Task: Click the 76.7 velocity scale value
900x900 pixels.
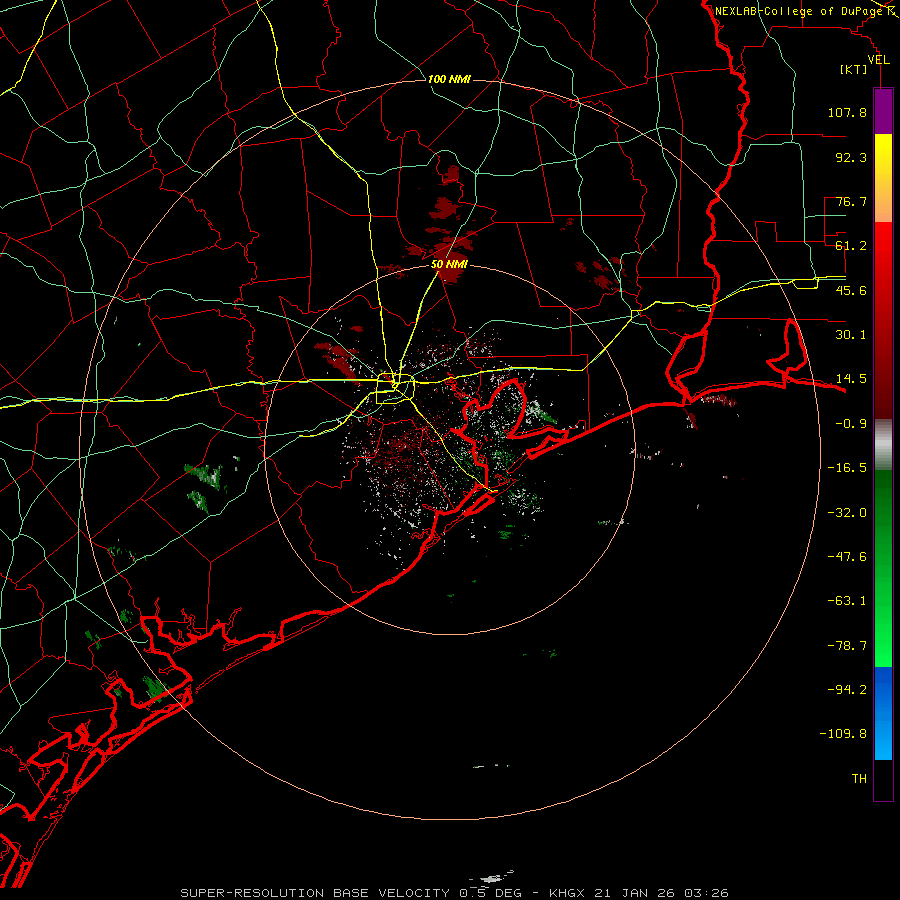Action: [x=851, y=201]
